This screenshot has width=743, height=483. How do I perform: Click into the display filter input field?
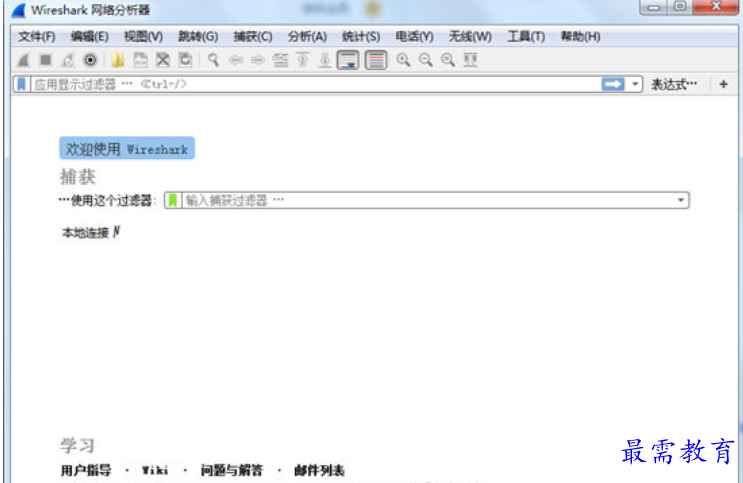pos(316,84)
